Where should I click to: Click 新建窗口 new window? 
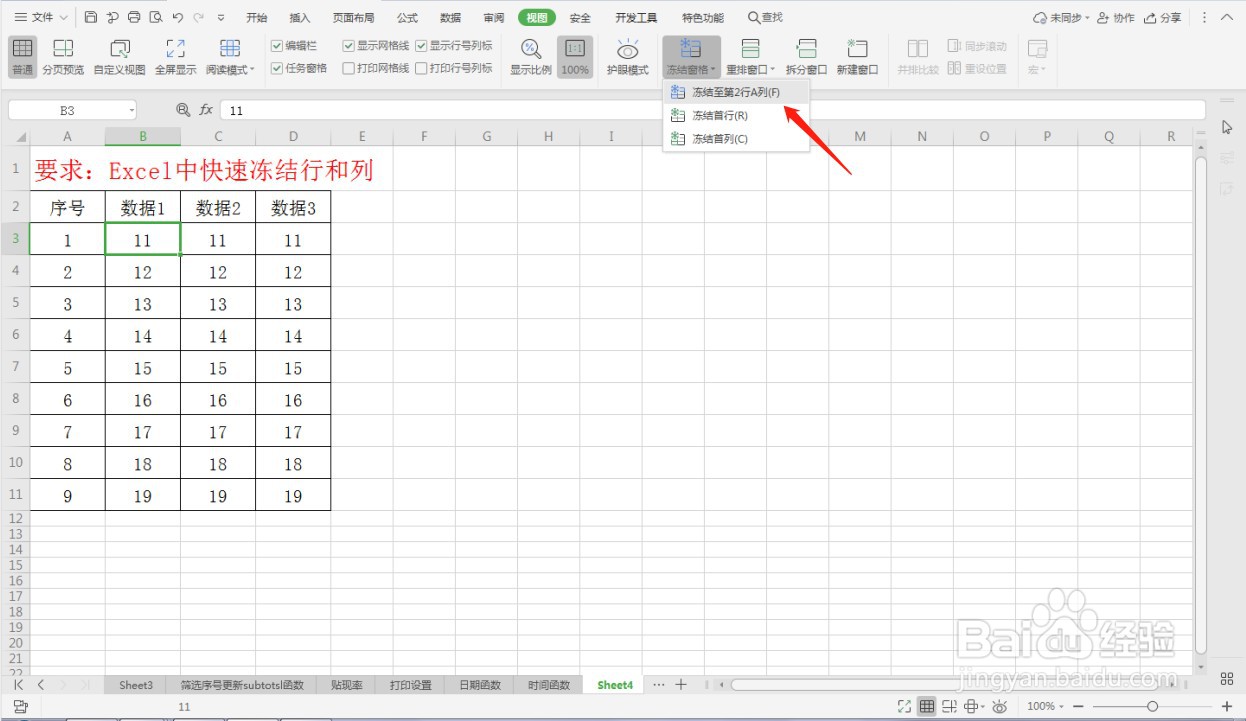(857, 57)
